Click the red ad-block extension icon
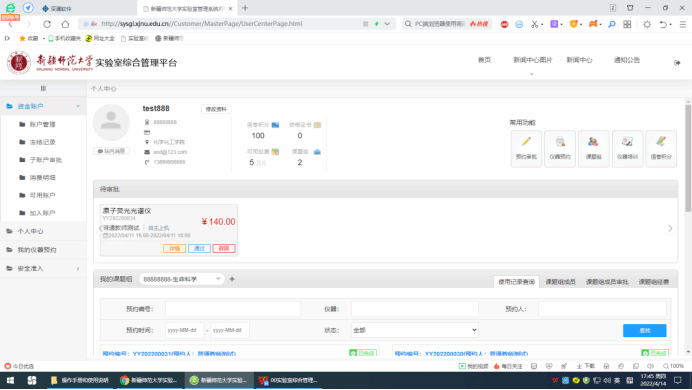 click(x=504, y=24)
